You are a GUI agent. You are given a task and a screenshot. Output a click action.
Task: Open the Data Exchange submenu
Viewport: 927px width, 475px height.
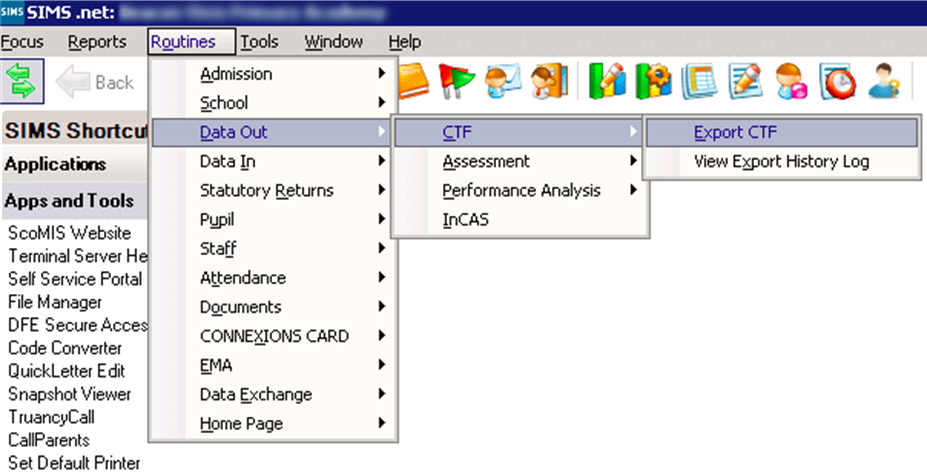pos(272,394)
